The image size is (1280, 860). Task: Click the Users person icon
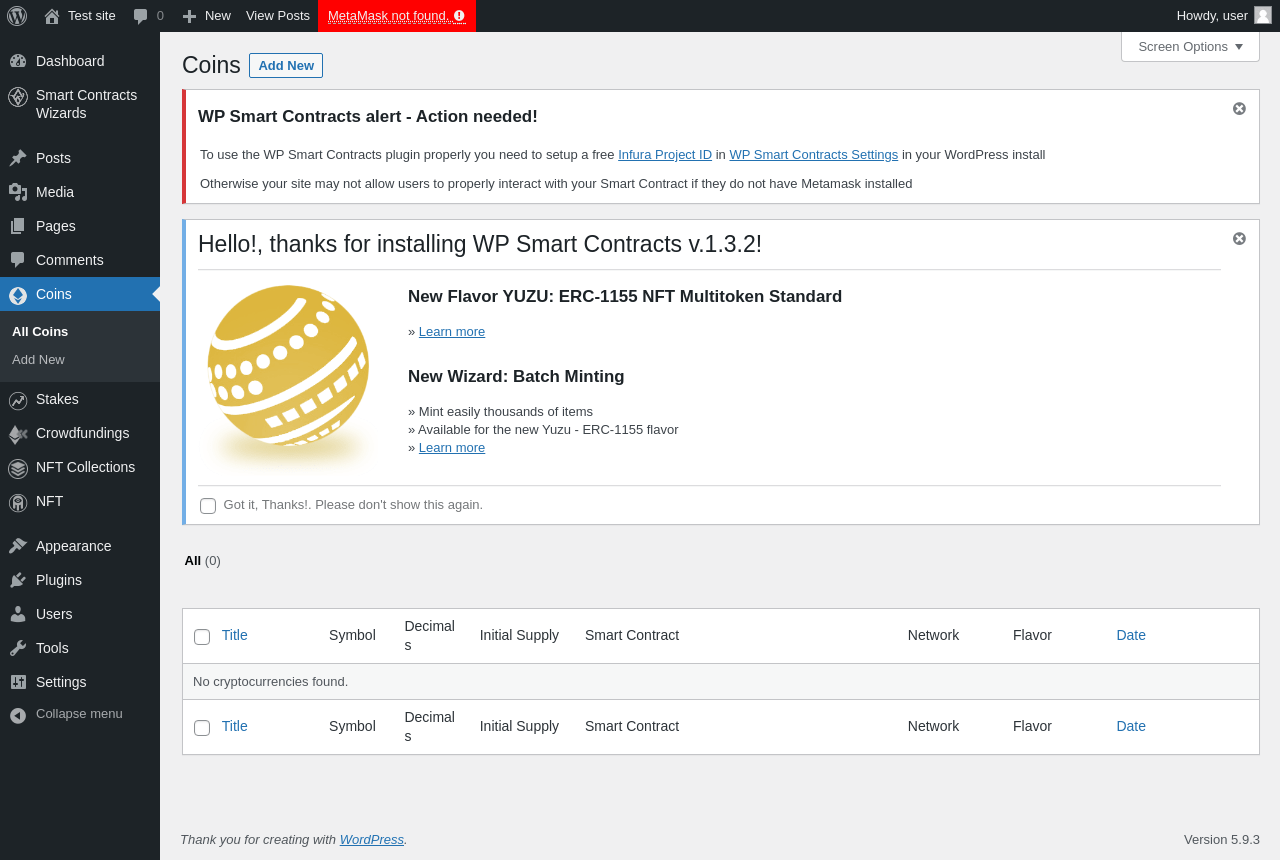(x=18, y=614)
